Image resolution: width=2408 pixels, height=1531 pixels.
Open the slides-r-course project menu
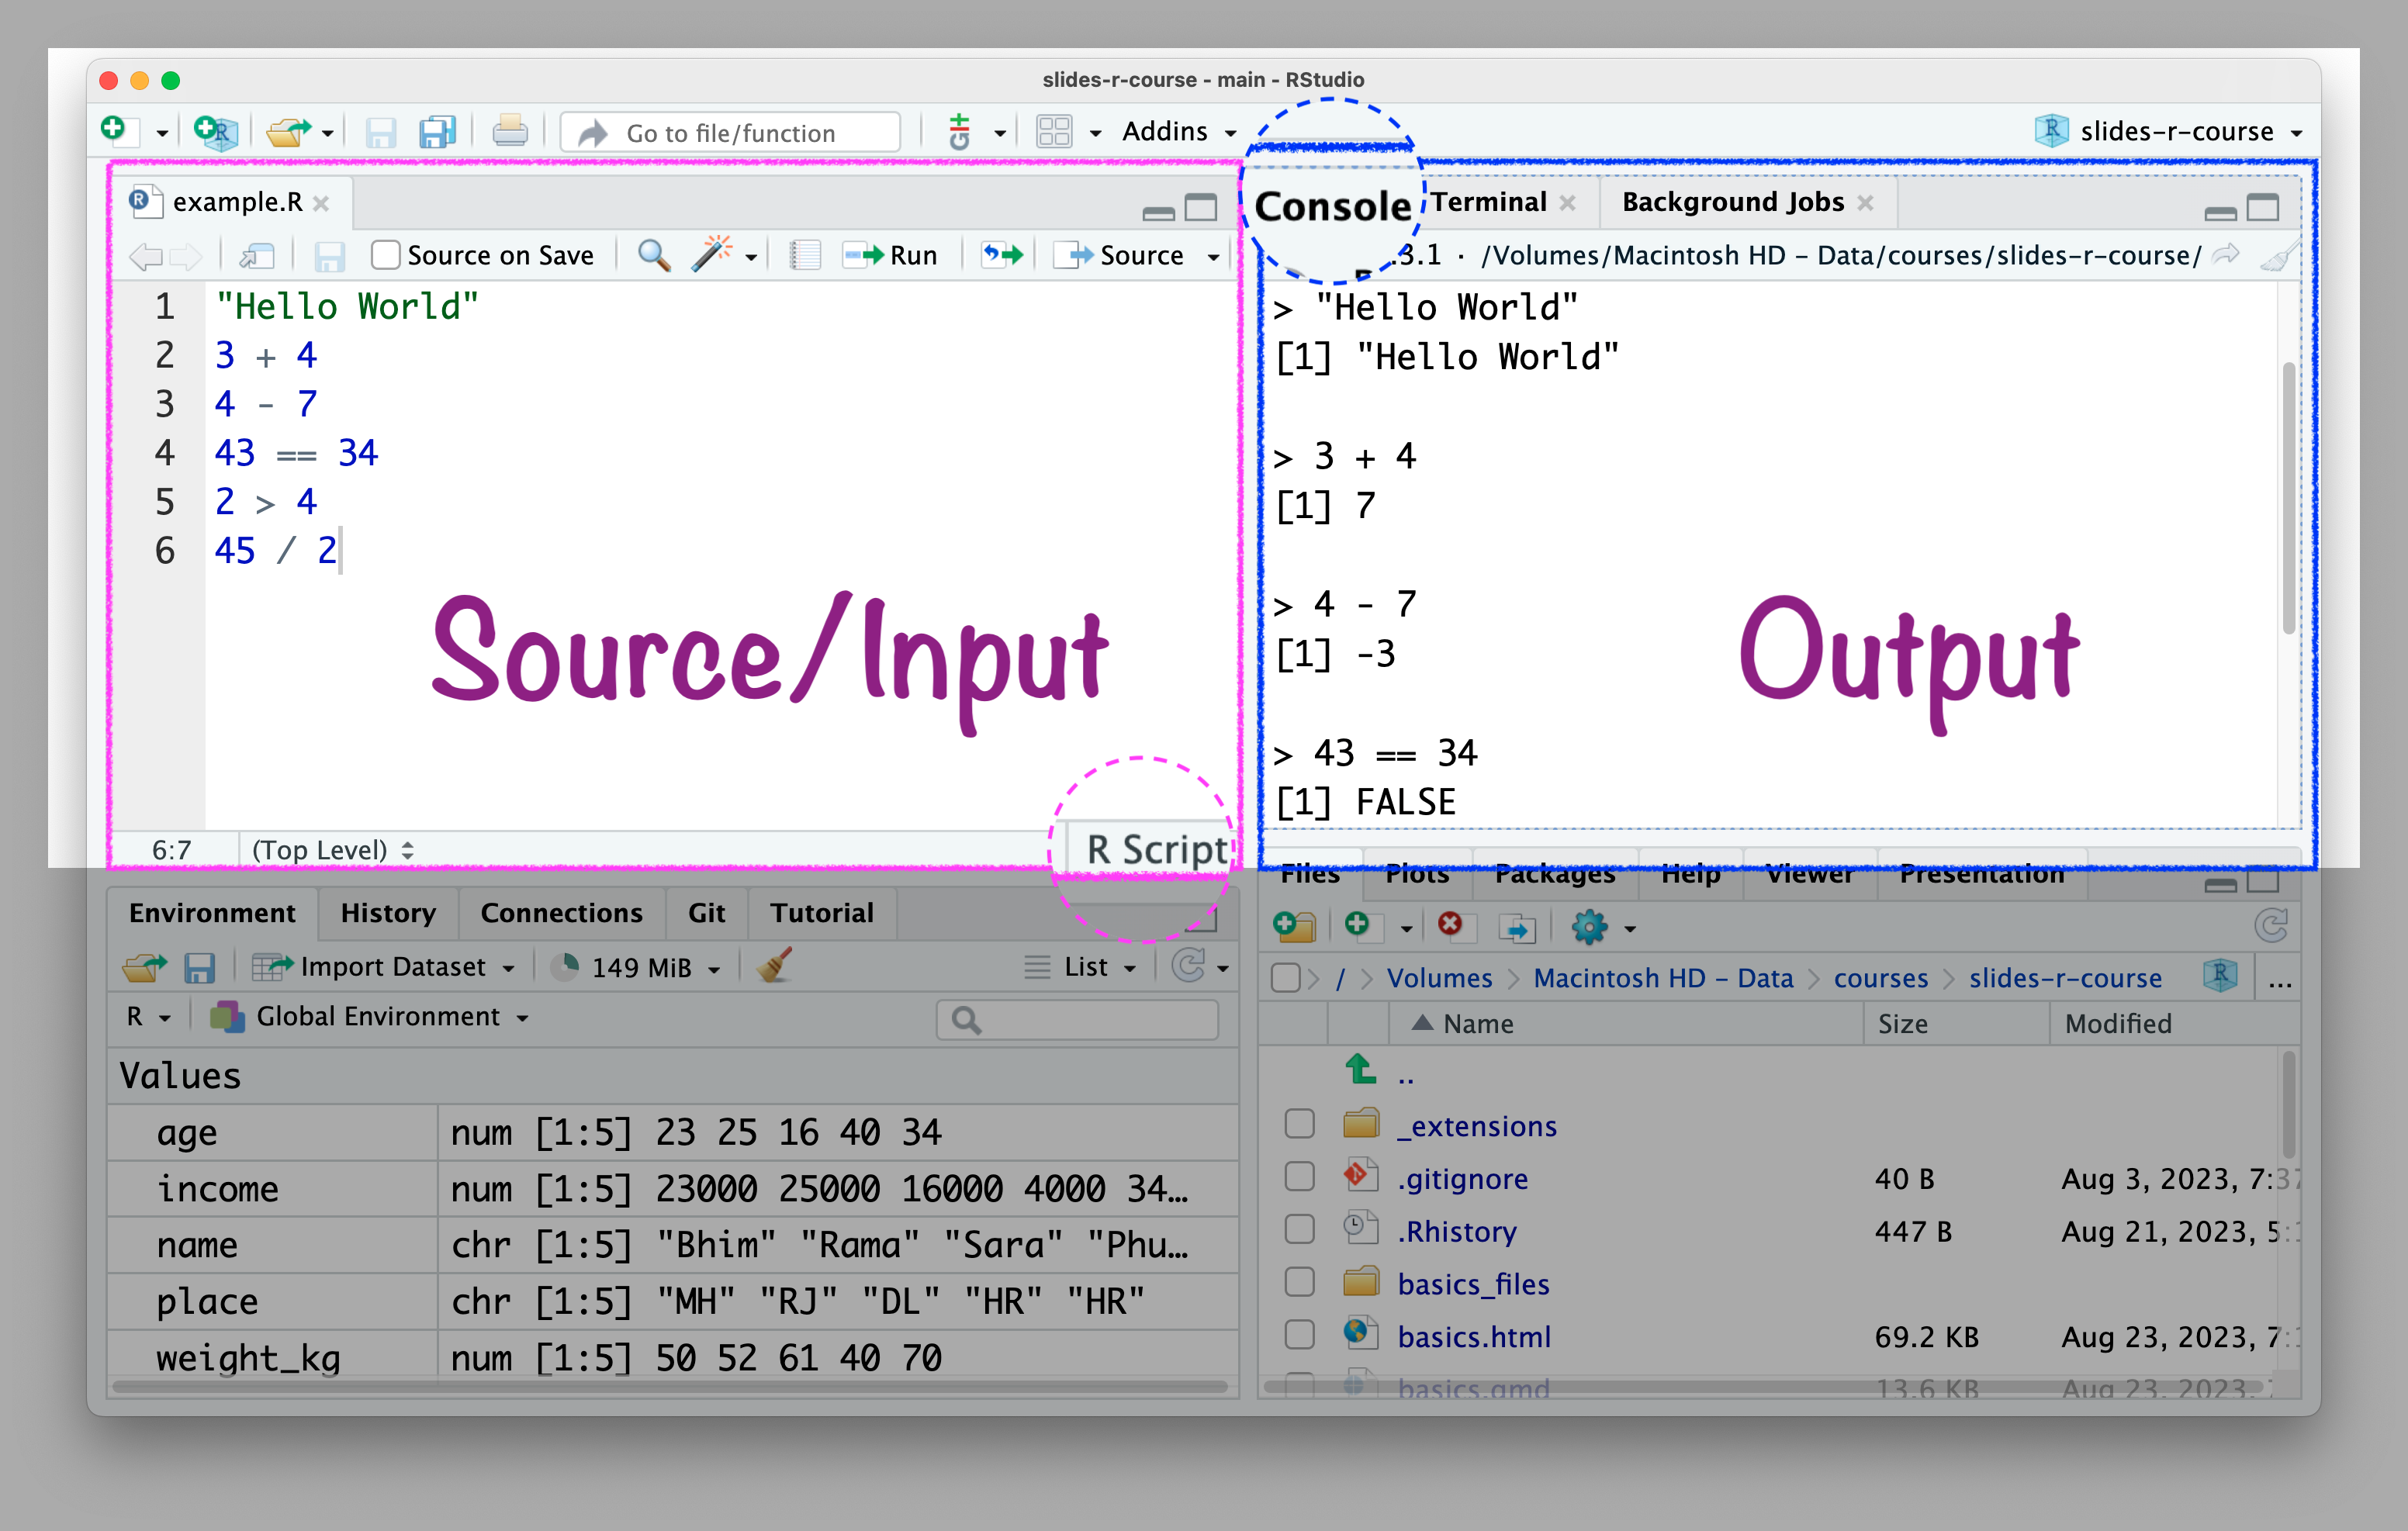(2176, 131)
